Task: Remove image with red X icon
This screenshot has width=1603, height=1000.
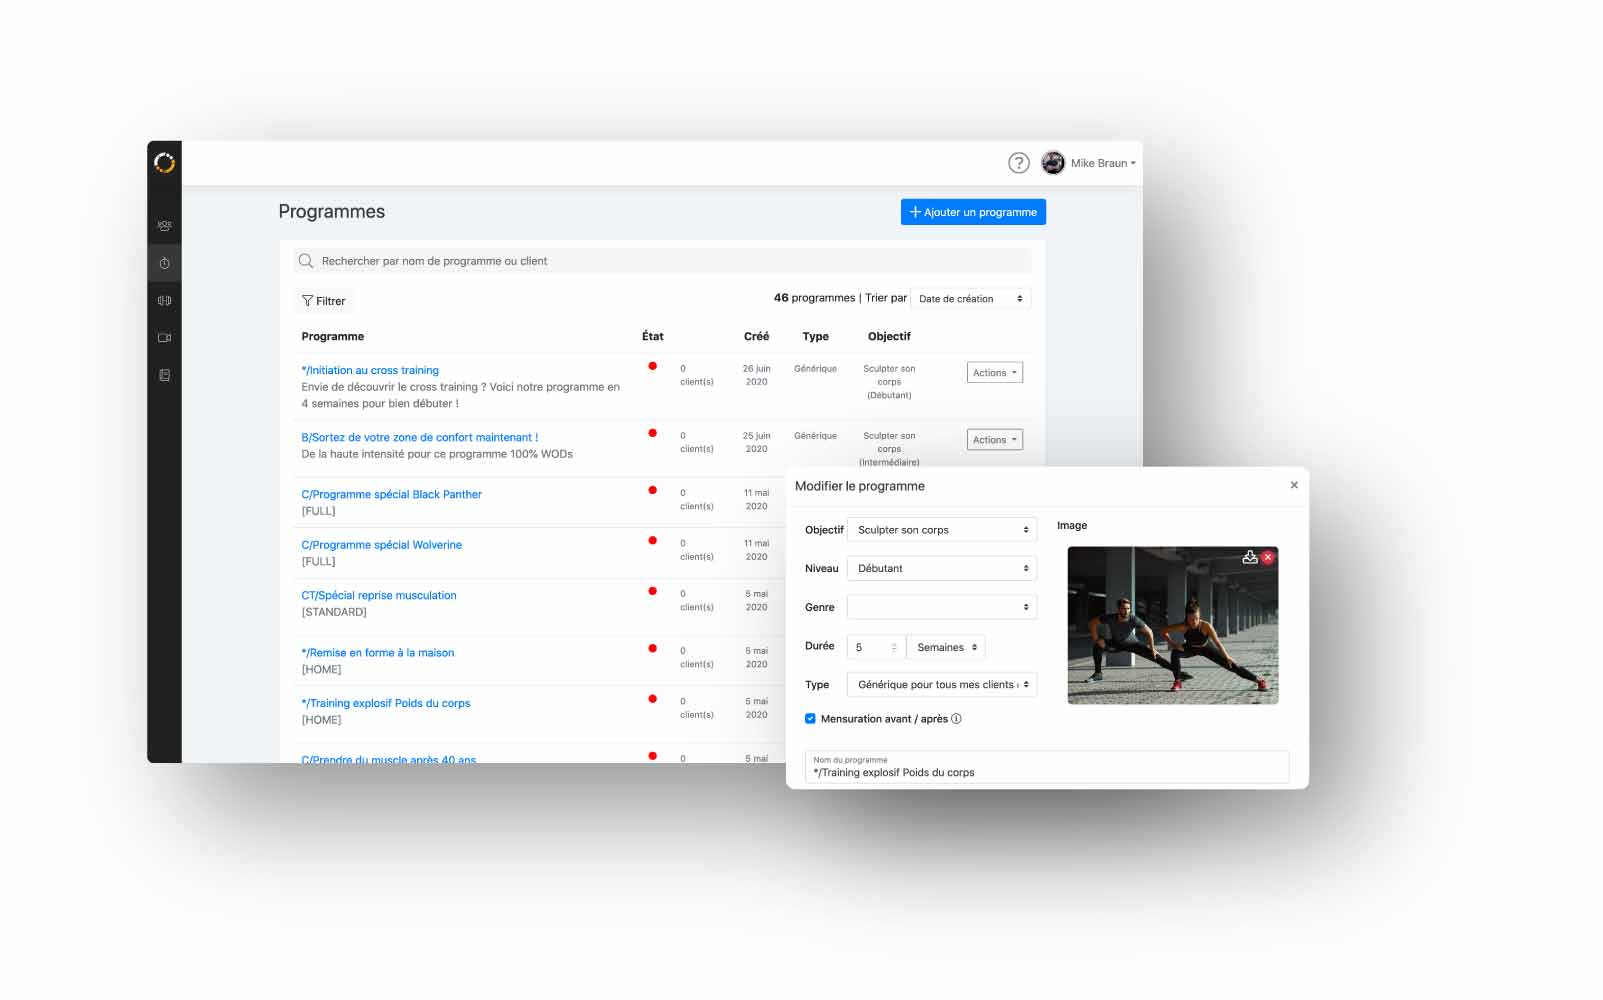Action: [x=1267, y=557]
